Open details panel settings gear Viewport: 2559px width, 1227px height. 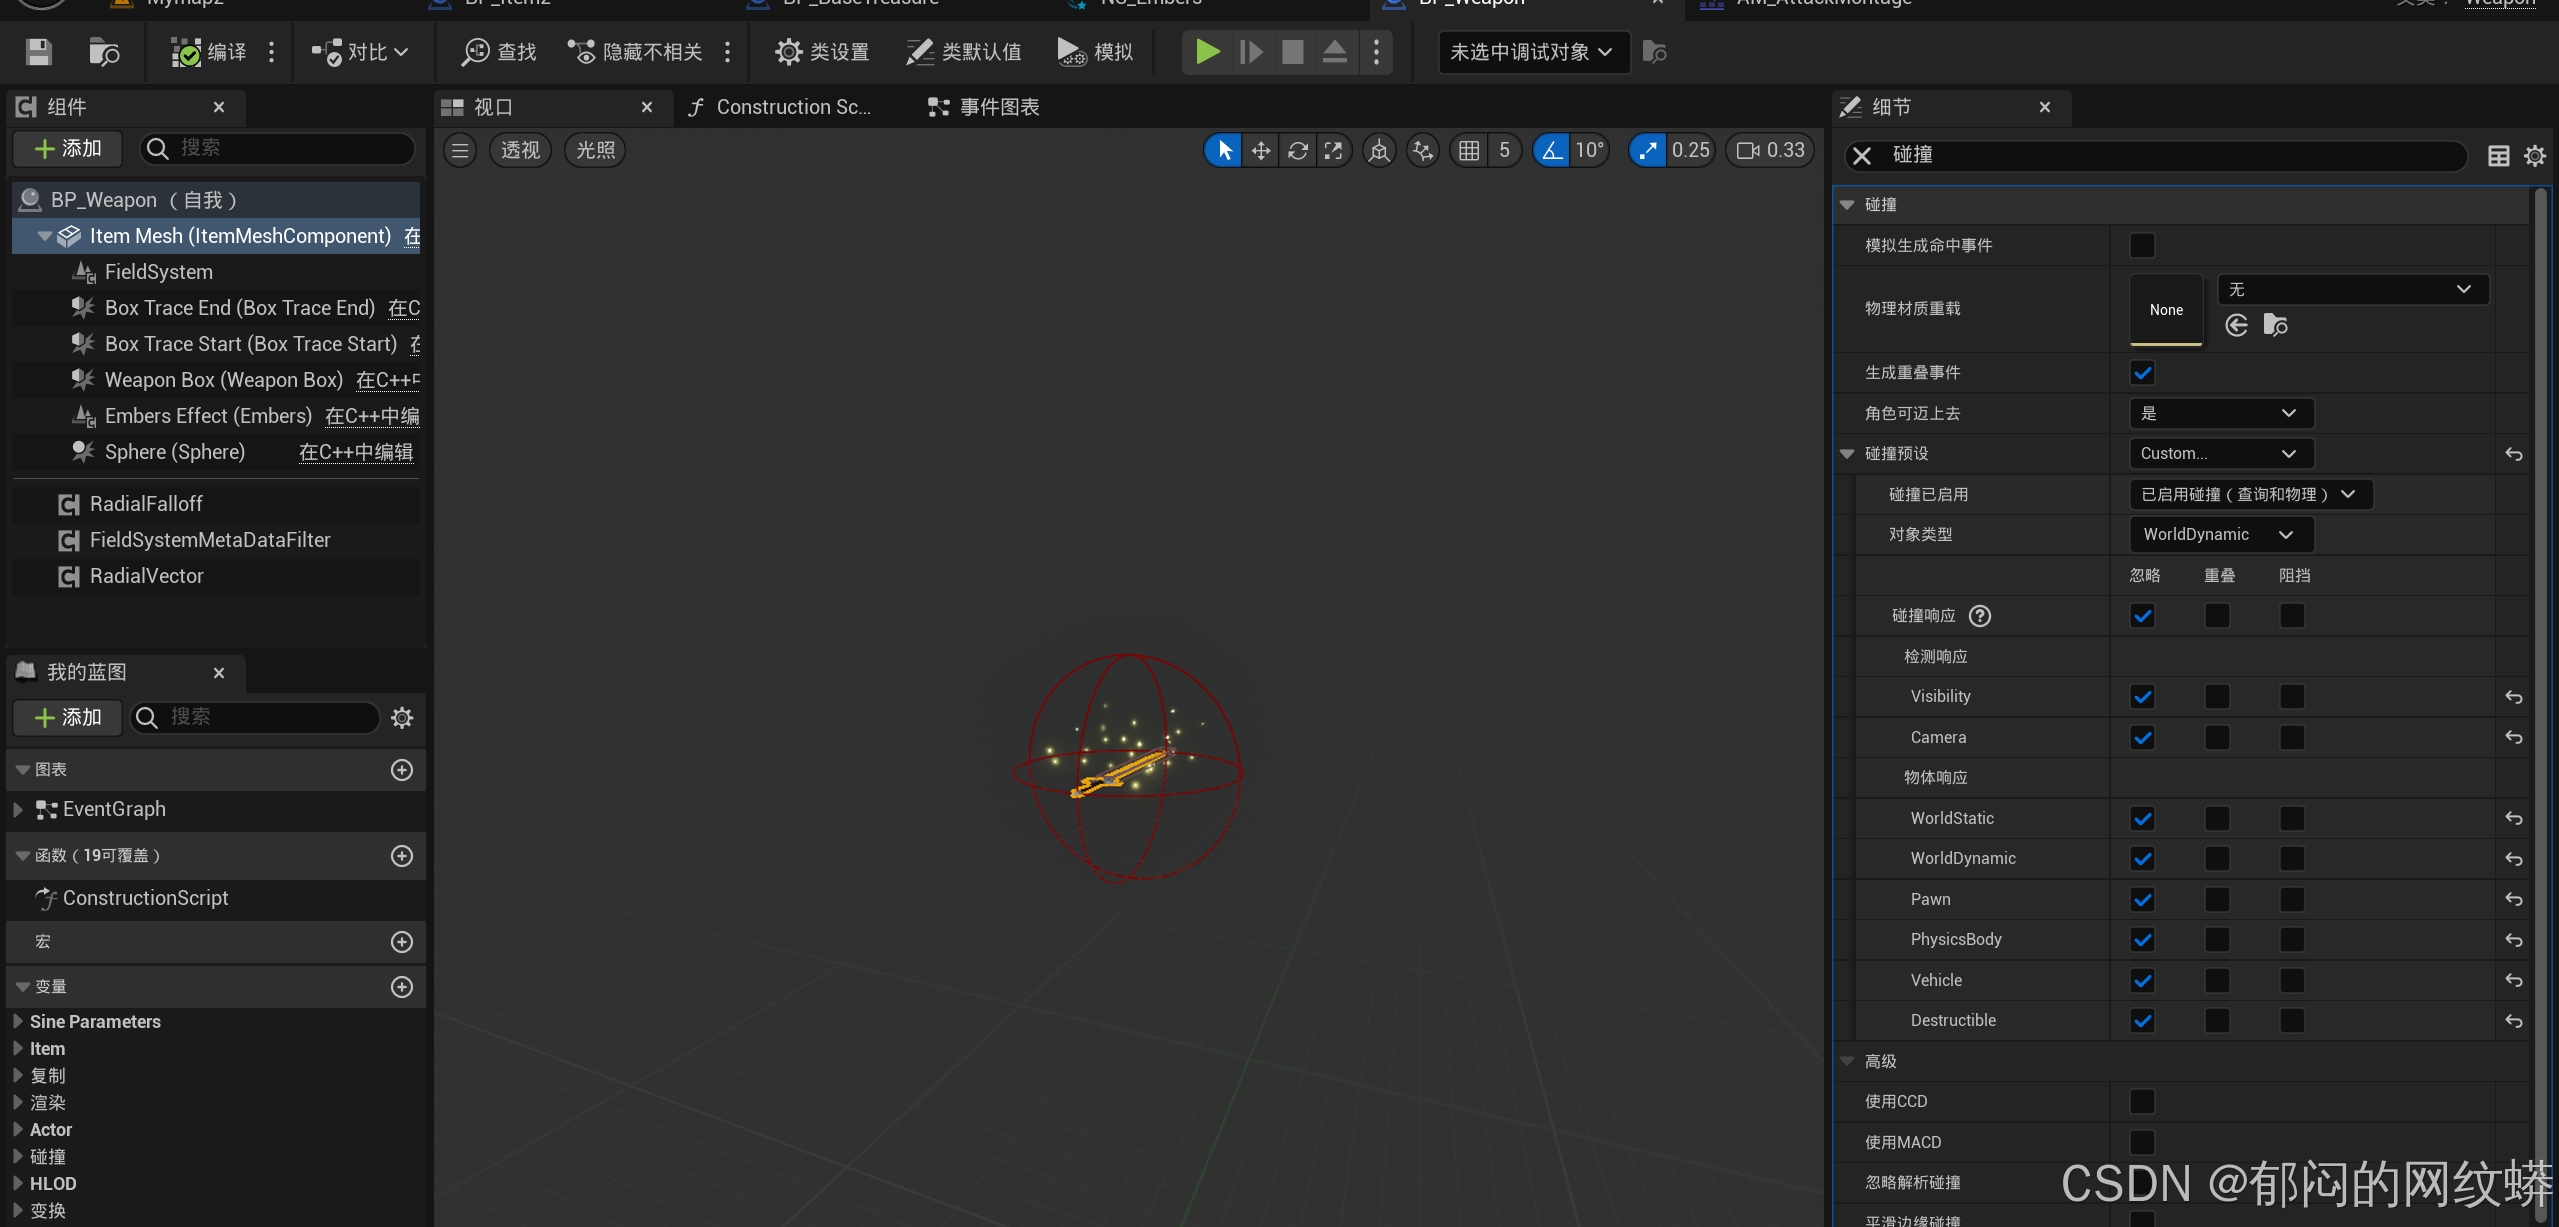2534,156
